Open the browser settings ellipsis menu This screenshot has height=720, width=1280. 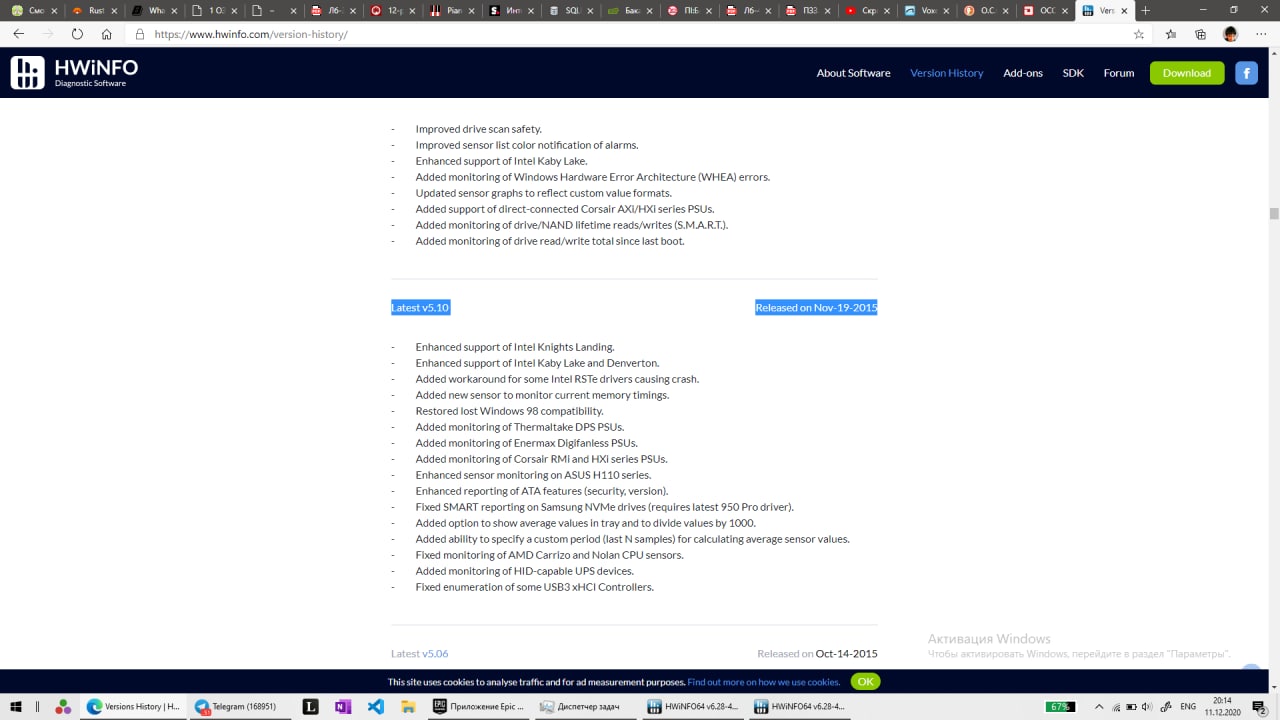click(1260, 34)
